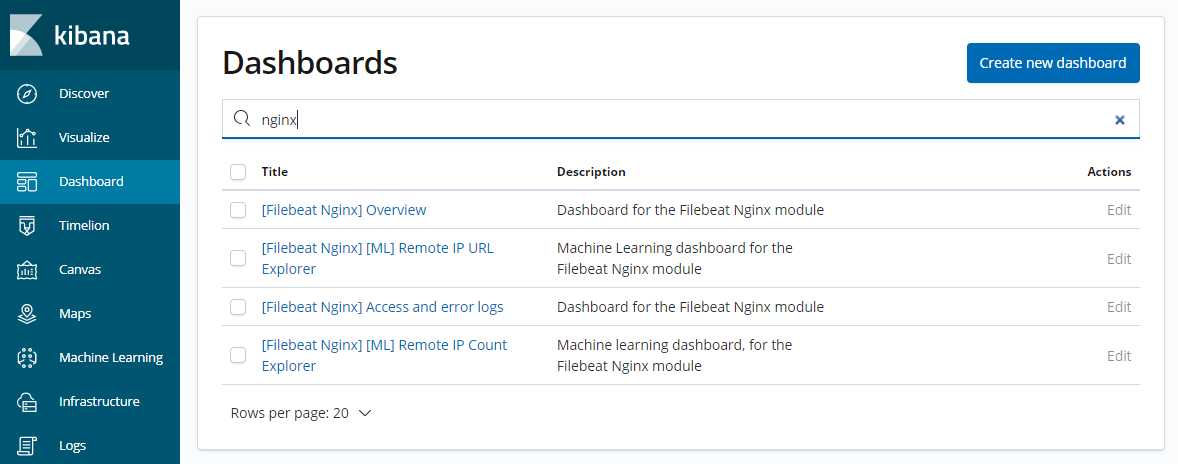Check the Remote IP Count Explorer checkbox
This screenshot has height=464, width=1178.
(x=238, y=355)
